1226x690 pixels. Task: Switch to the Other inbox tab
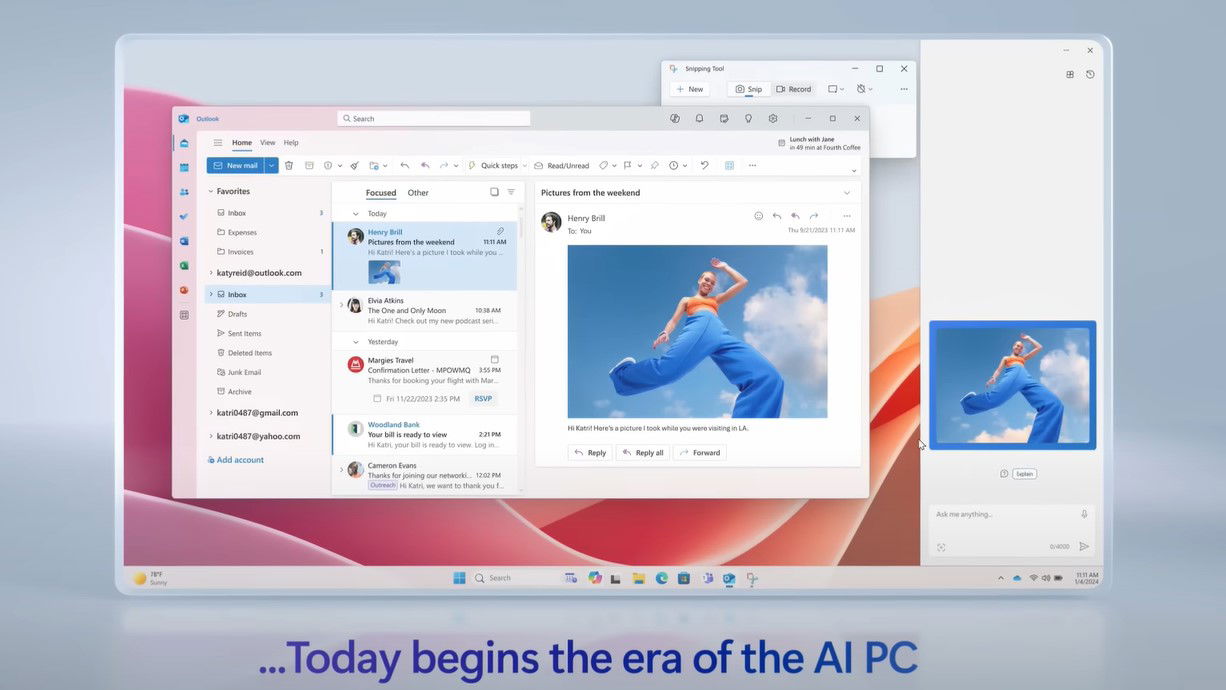point(418,193)
